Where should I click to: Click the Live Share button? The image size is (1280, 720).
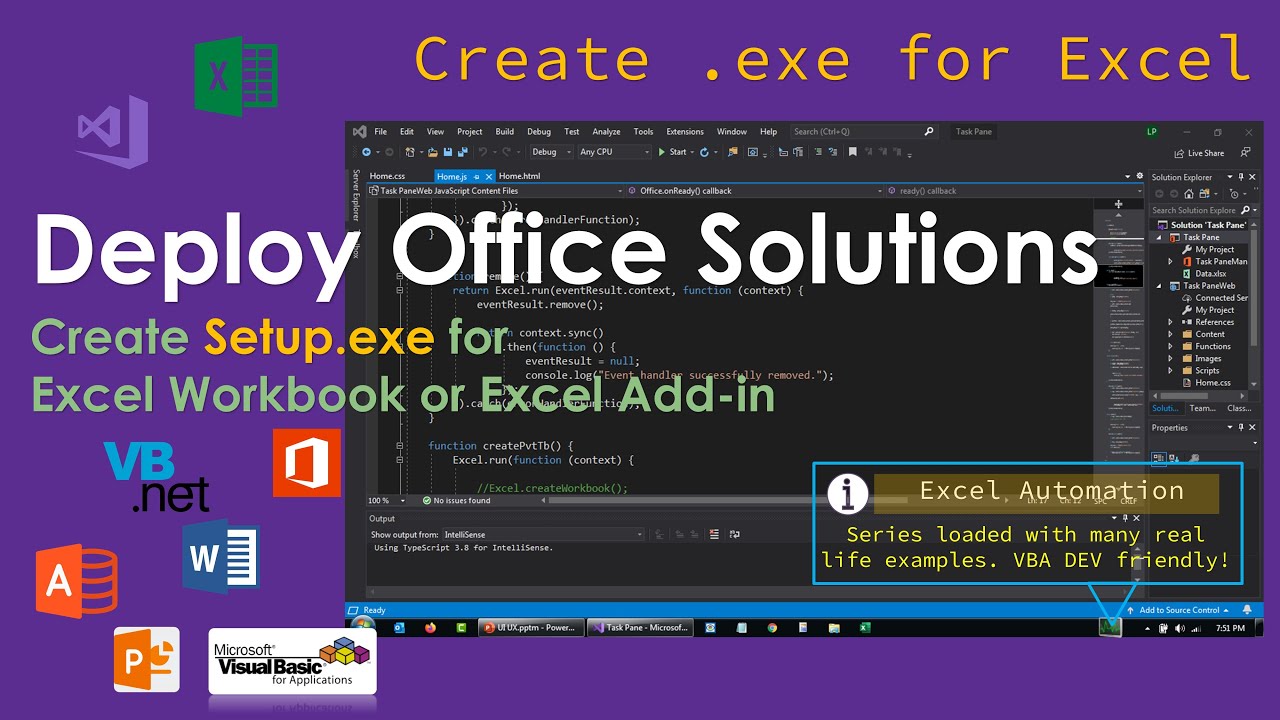[x=1198, y=153]
